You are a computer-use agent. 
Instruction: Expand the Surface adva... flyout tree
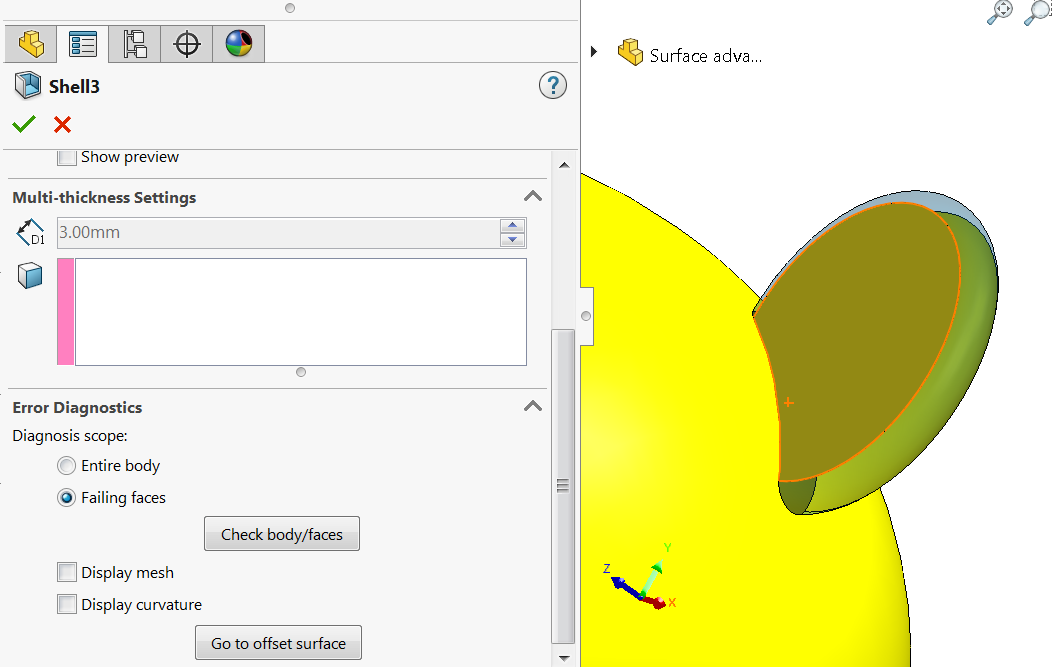pyautogui.click(x=595, y=52)
